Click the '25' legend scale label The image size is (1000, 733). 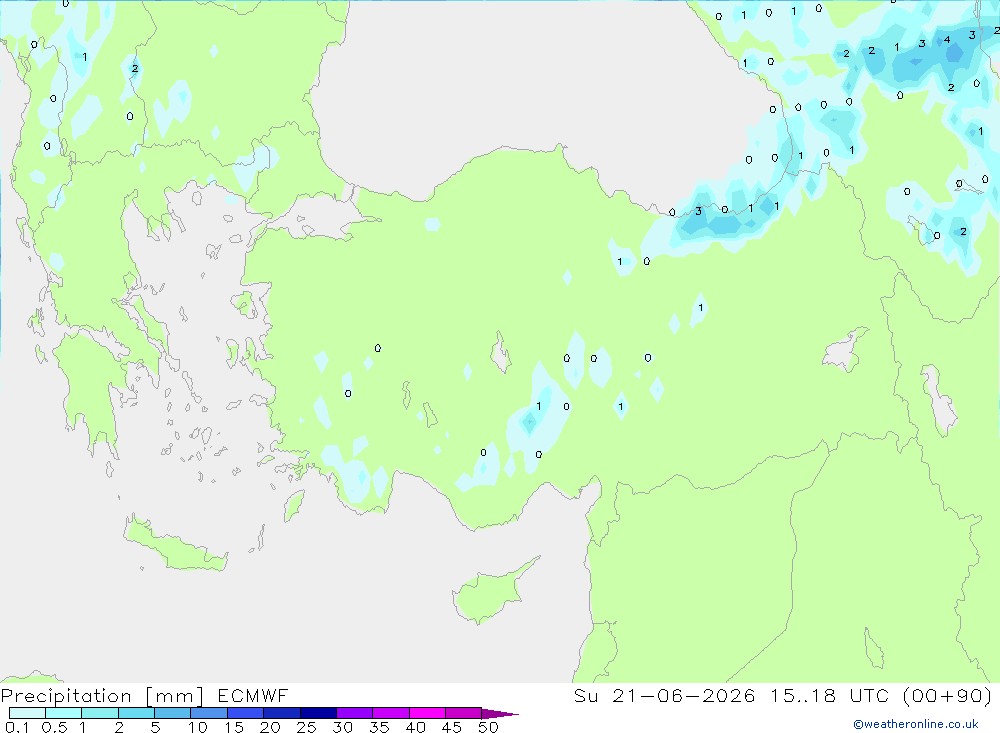[x=306, y=727]
